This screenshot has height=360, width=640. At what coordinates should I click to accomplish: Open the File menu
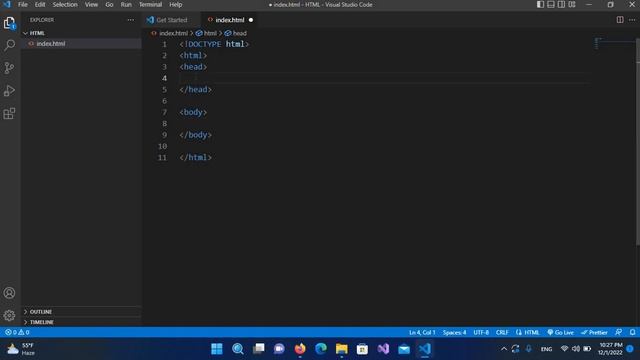coord(23,4)
